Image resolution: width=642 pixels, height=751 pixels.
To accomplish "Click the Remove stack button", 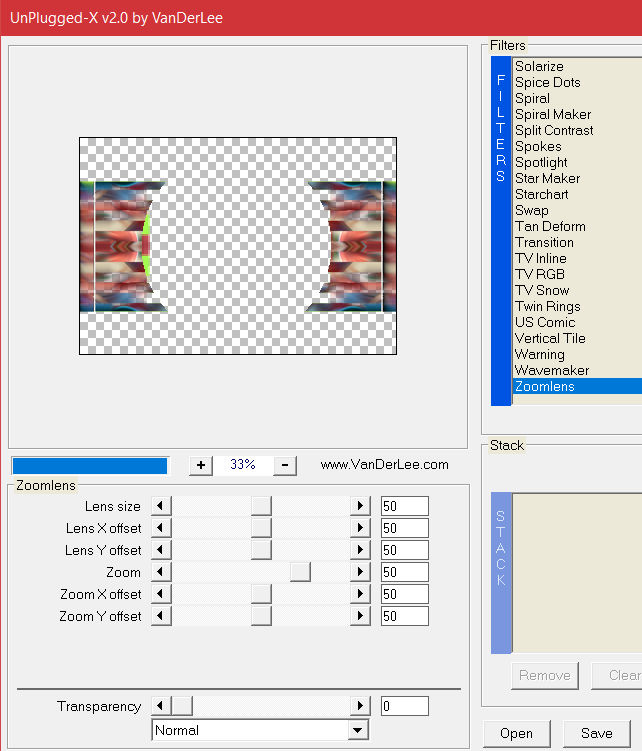I will 545,675.
